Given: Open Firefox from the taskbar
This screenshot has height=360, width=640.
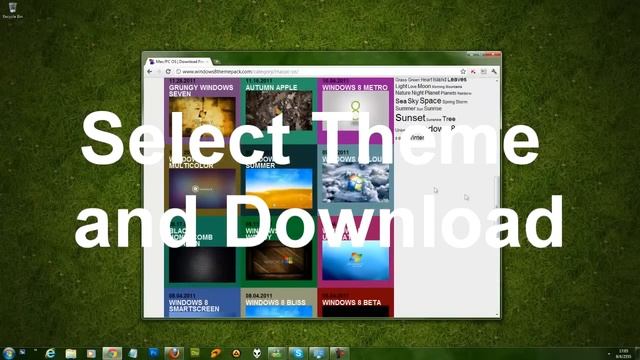Looking at the screenshot, I should click(174, 353).
